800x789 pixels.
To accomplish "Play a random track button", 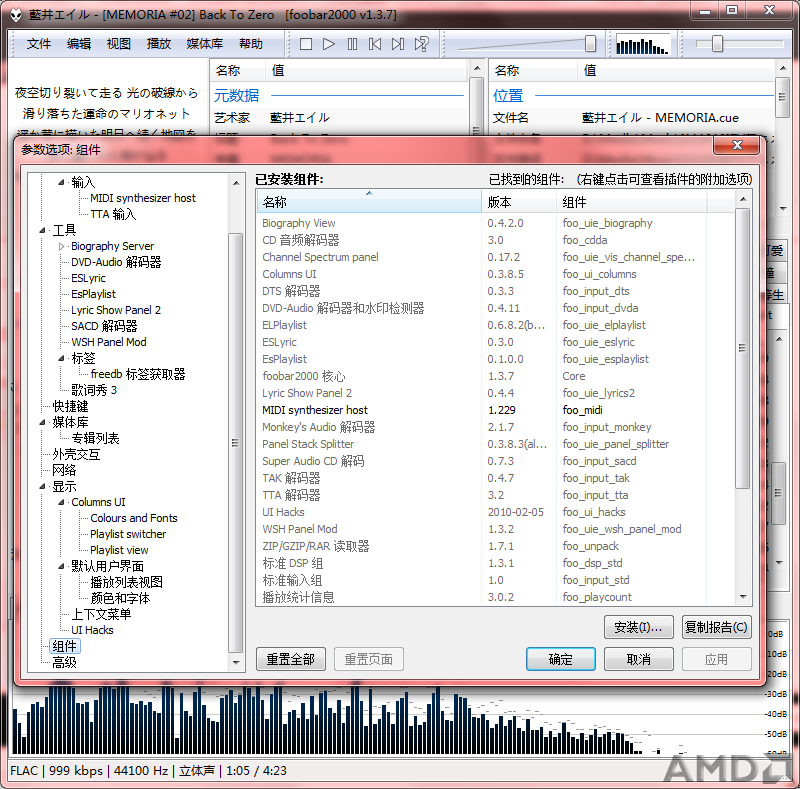I will pos(421,44).
